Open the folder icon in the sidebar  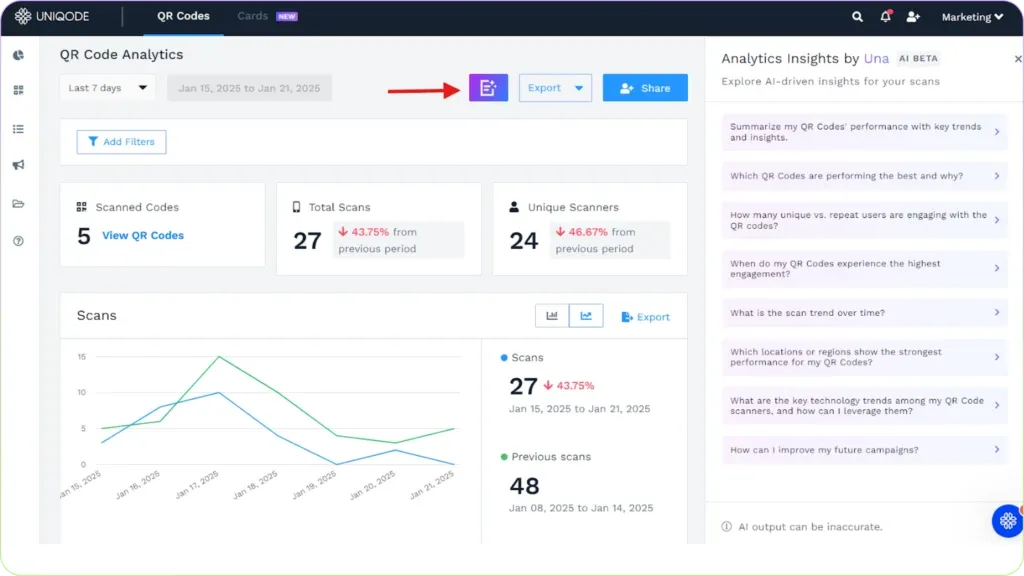click(18, 204)
